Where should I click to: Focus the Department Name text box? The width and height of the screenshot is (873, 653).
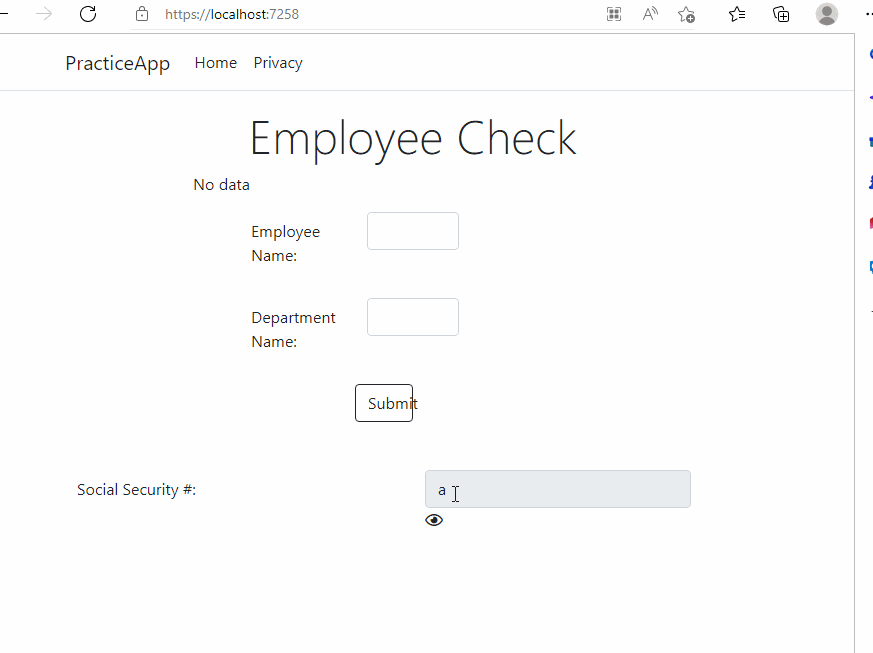click(413, 317)
